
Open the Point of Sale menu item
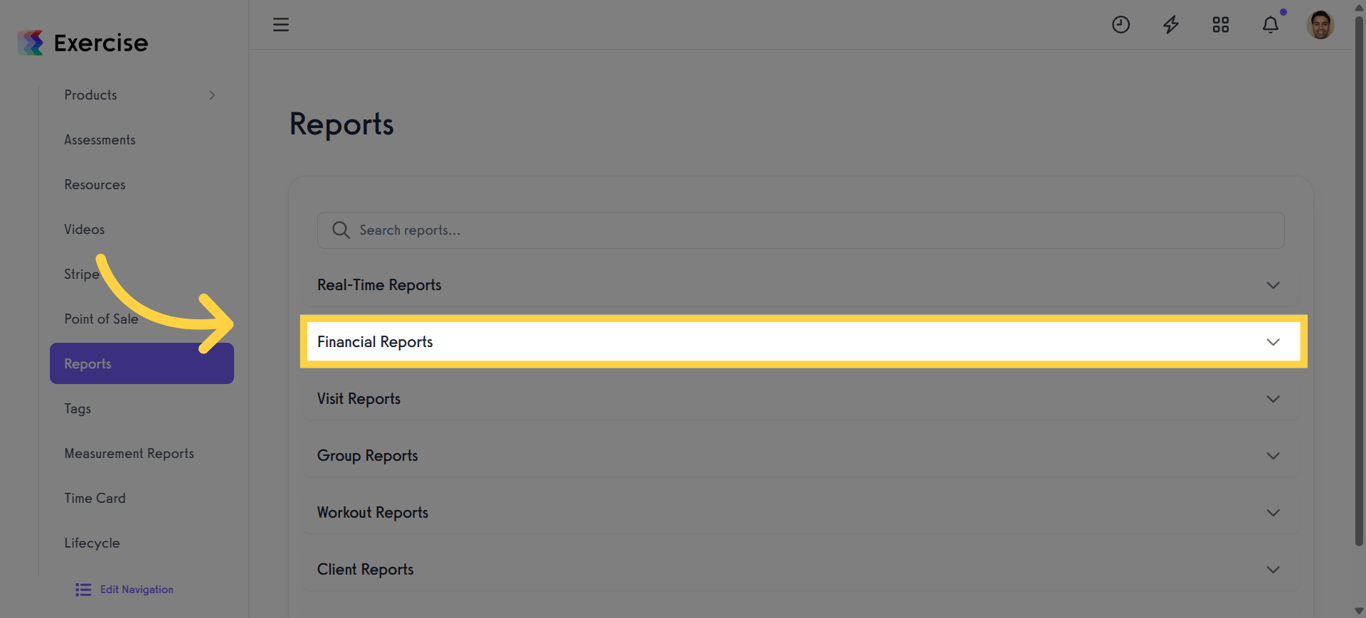101,318
